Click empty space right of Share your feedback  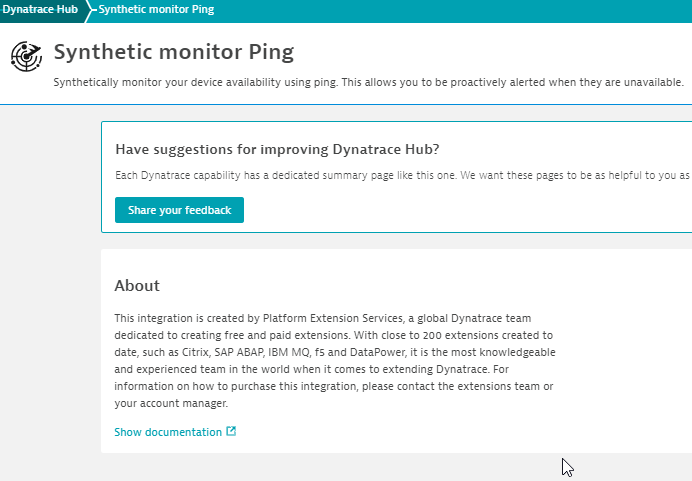[450, 210]
